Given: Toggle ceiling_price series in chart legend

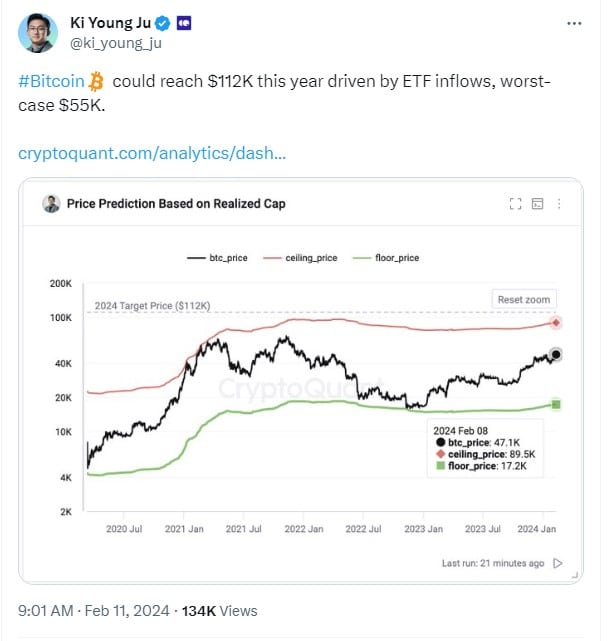Looking at the screenshot, I should click(x=301, y=258).
